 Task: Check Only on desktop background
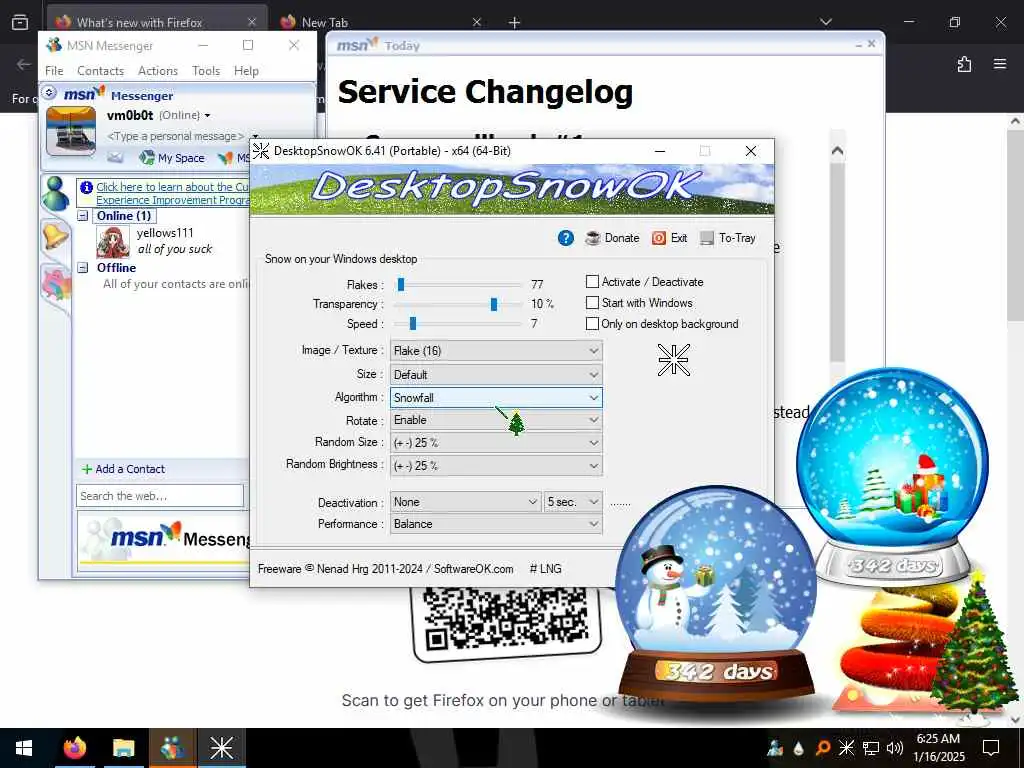[592, 323]
